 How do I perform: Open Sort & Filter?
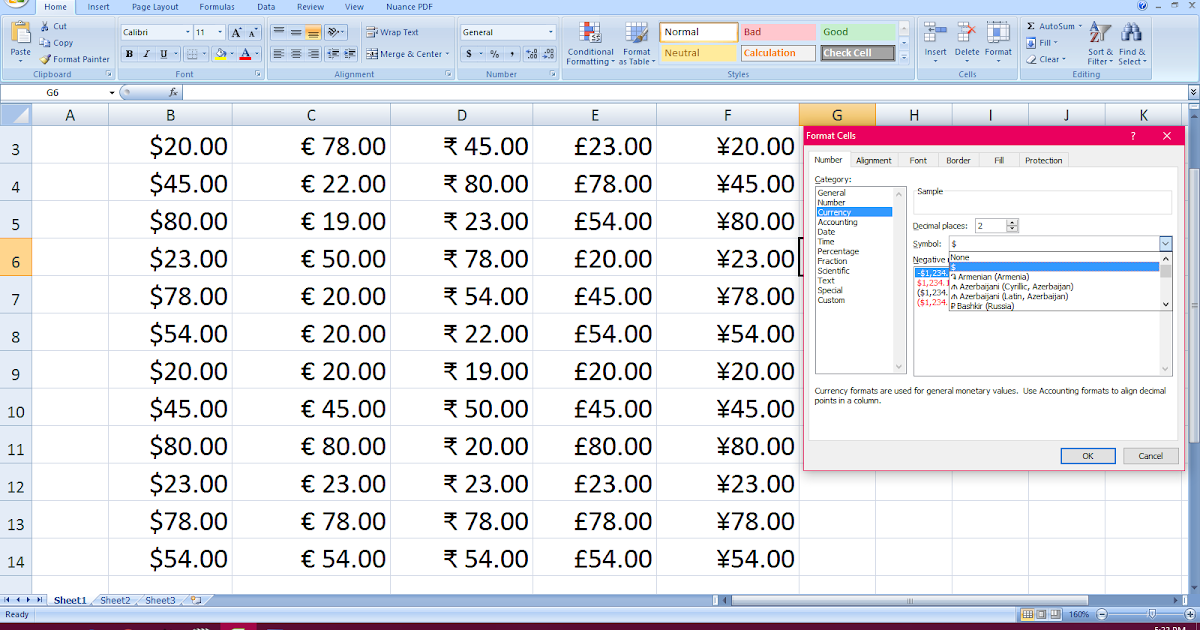coord(1100,42)
